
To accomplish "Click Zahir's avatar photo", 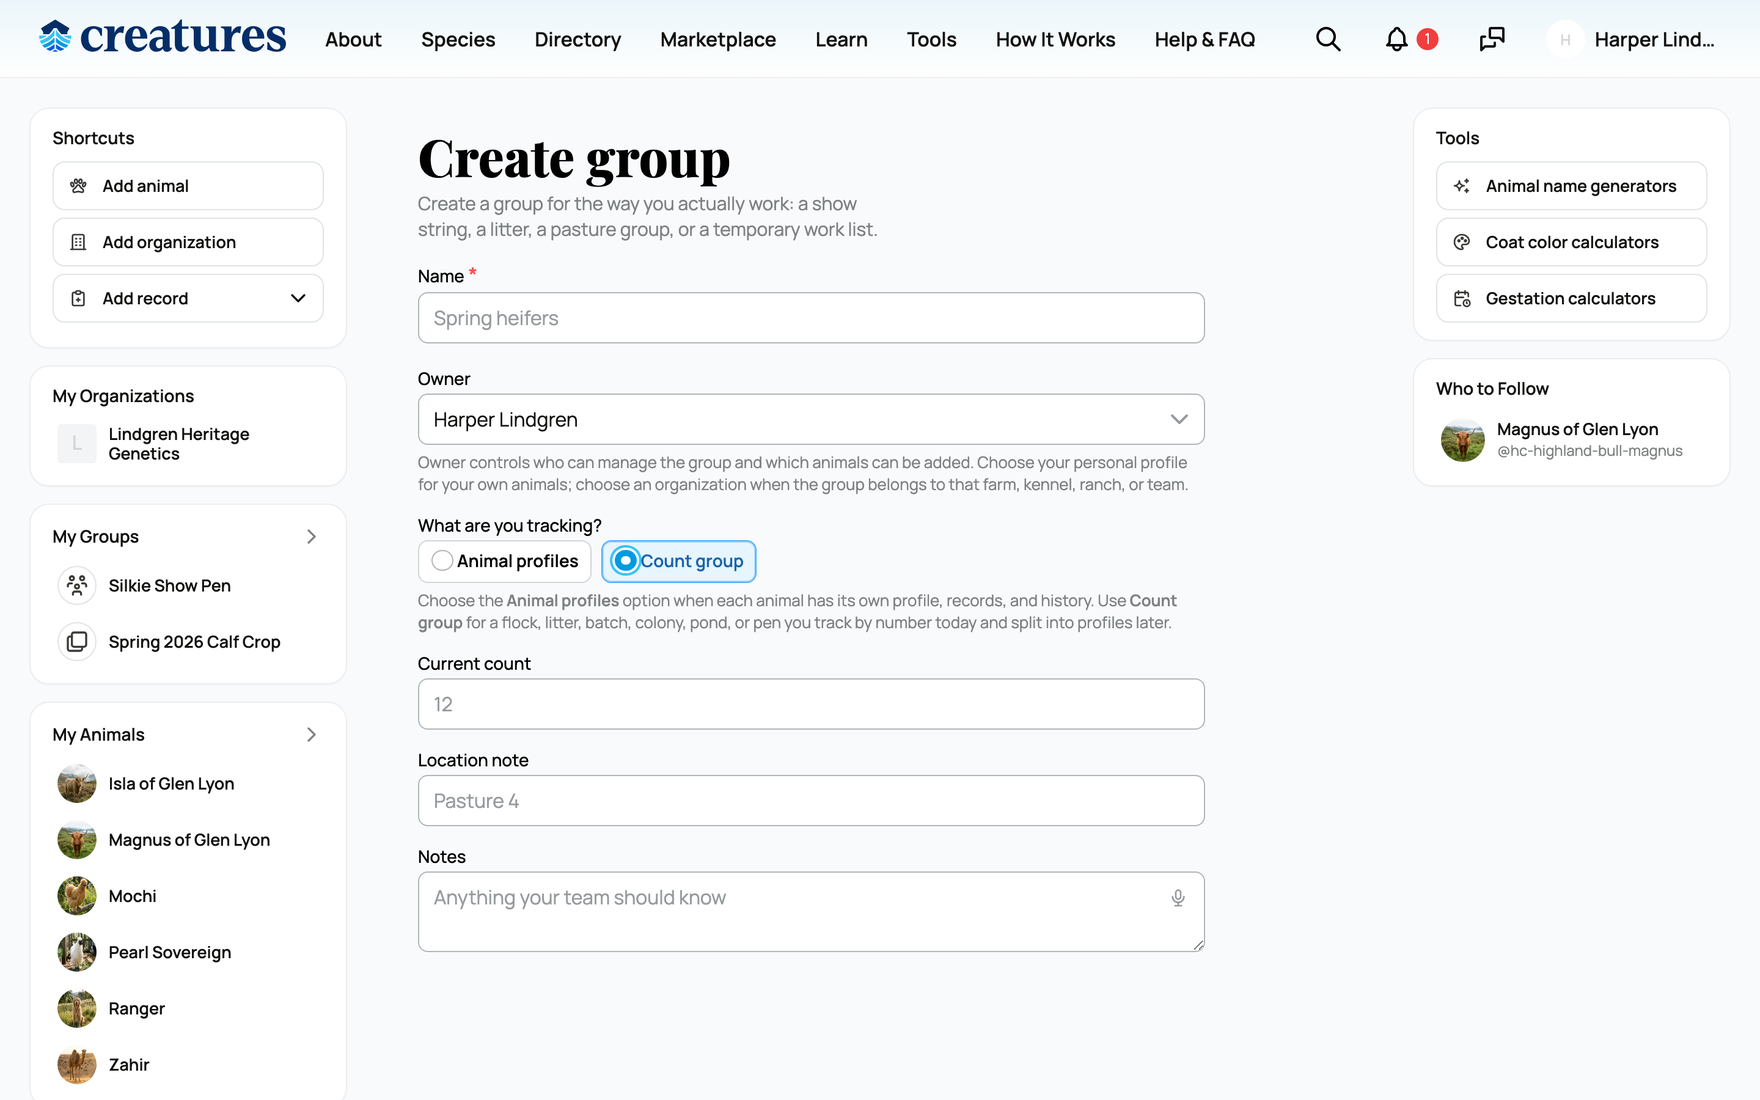I will [x=77, y=1063].
